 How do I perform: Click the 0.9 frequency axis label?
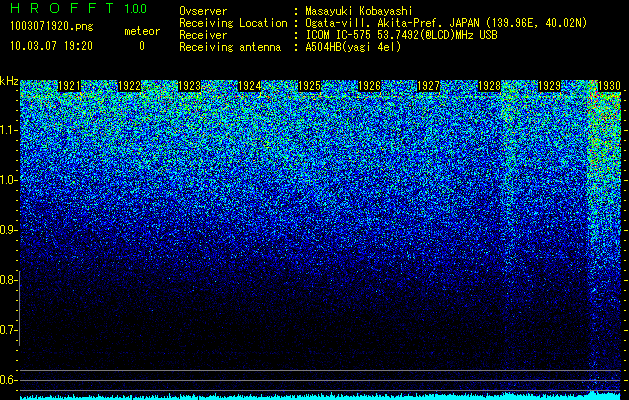click(x=8, y=230)
